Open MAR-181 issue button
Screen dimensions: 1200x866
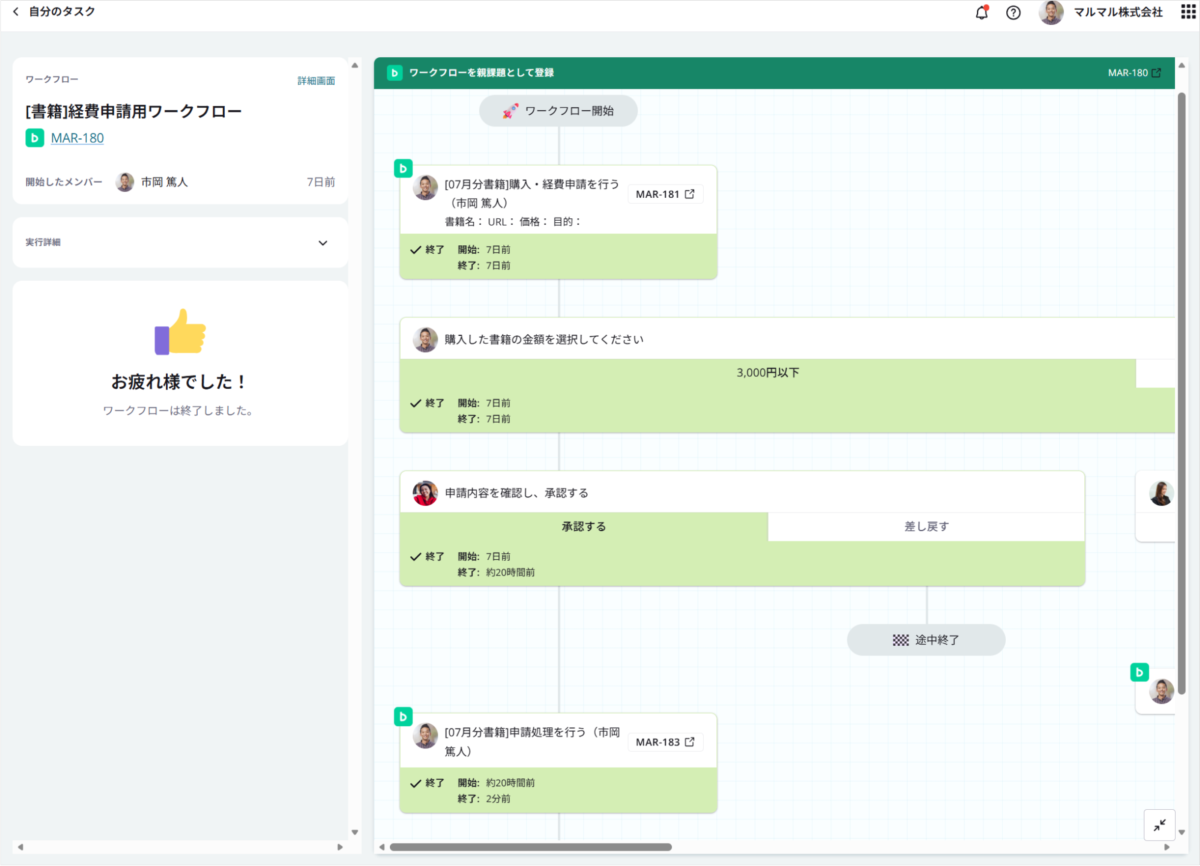tap(665, 194)
